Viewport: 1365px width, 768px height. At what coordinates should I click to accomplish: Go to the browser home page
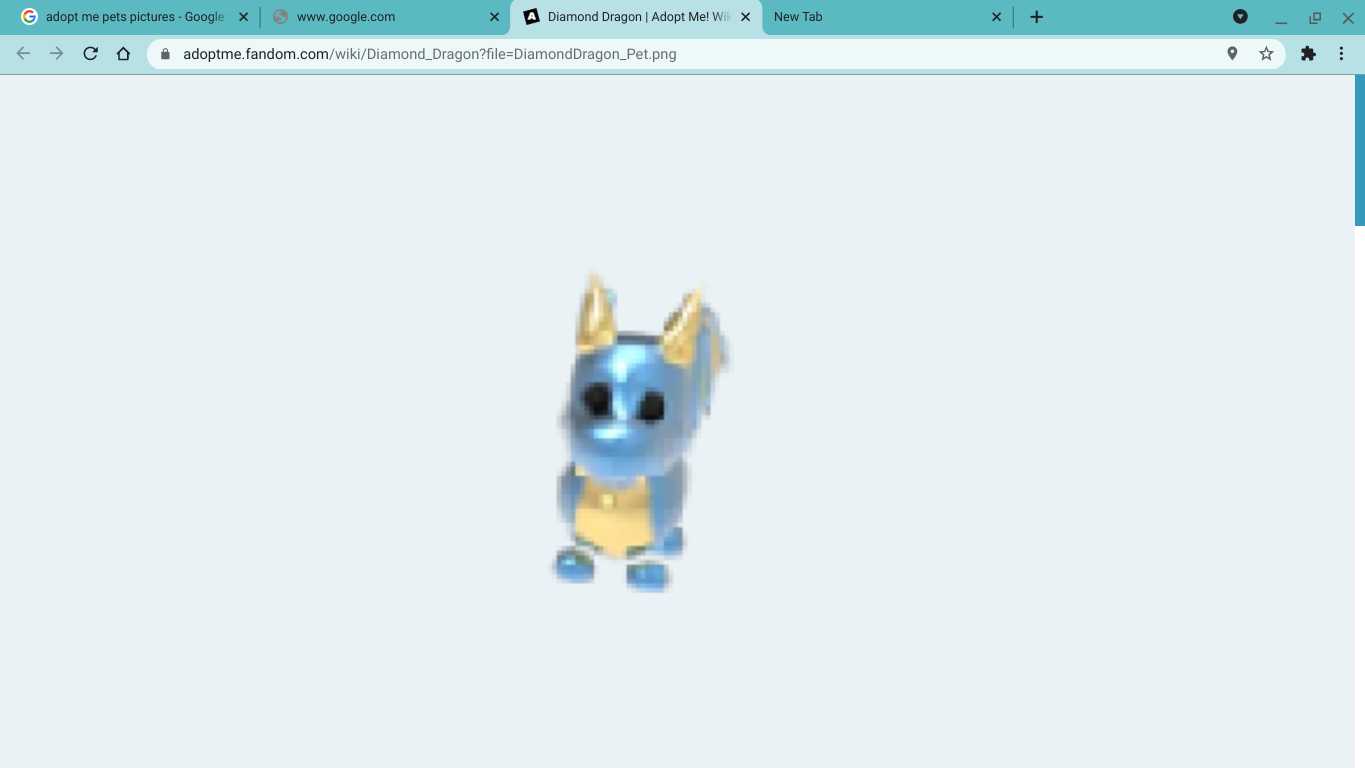coord(123,54)
